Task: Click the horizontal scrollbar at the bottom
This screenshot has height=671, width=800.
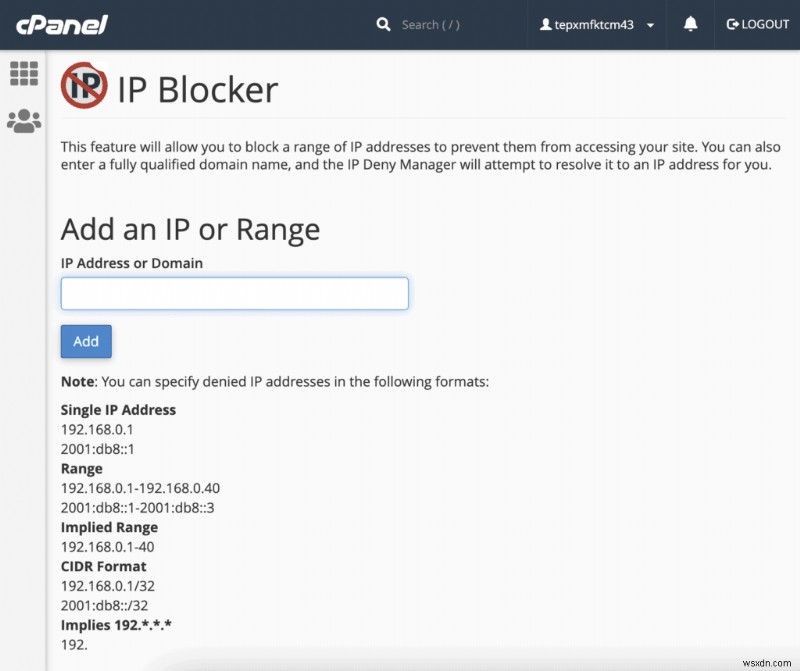Action: [400, 663]
